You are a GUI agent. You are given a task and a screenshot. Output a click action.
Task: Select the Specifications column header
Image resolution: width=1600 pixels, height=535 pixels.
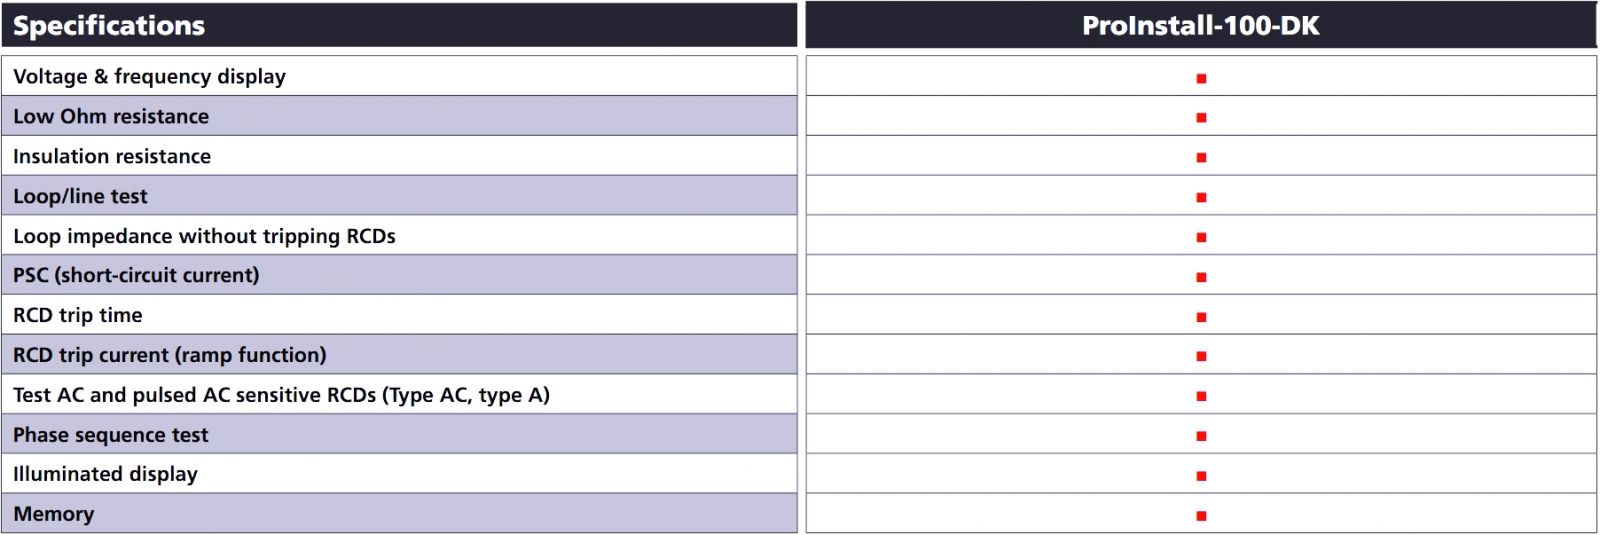[109, 26]
